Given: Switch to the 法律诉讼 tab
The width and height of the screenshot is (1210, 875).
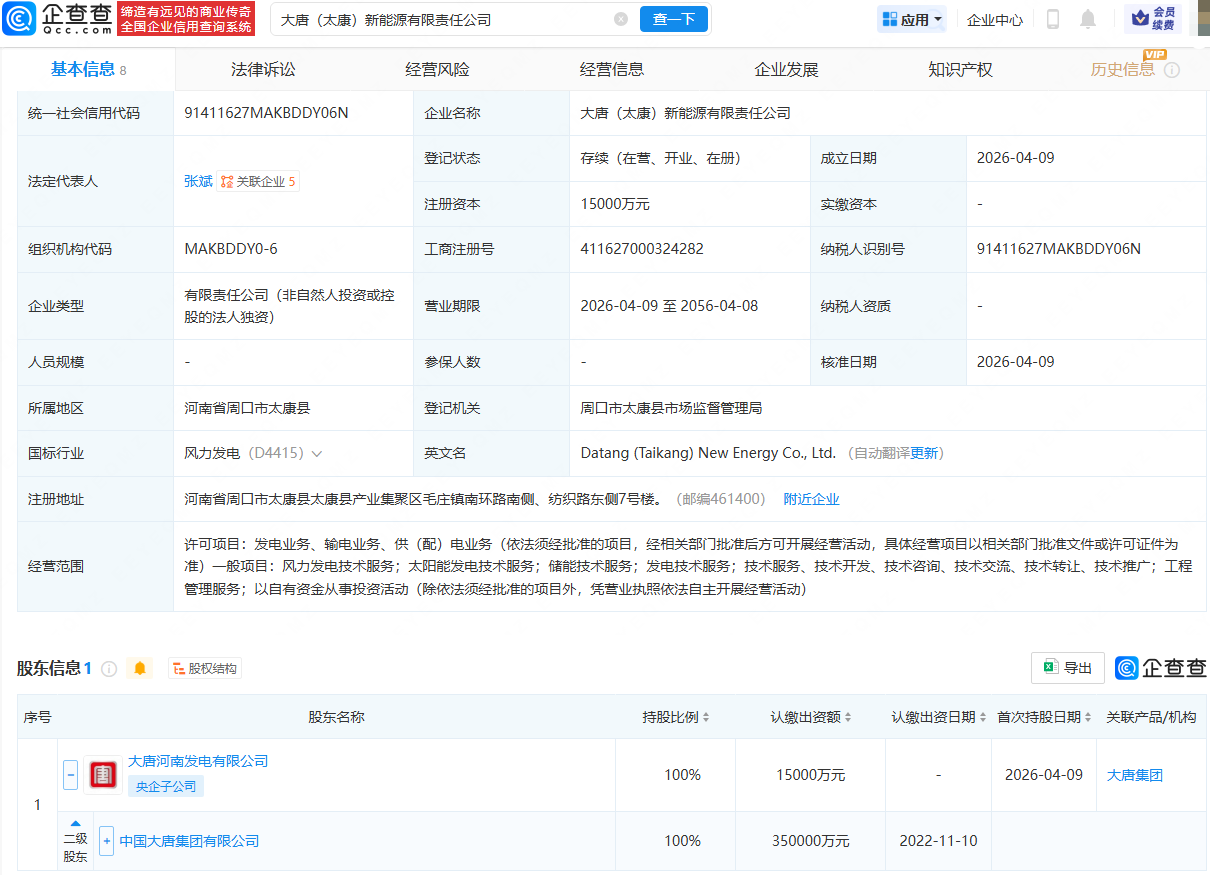Looking at the screenshot, I should click(x=263, y=69).
